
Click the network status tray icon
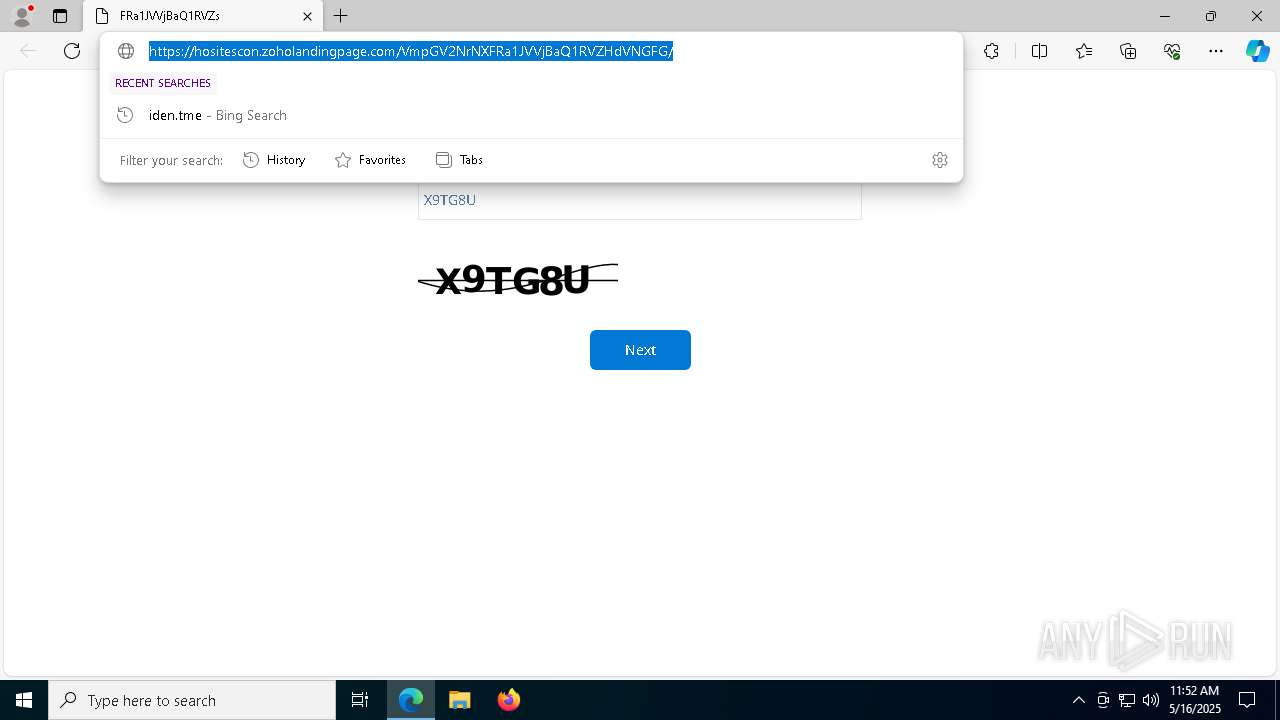1127,700
